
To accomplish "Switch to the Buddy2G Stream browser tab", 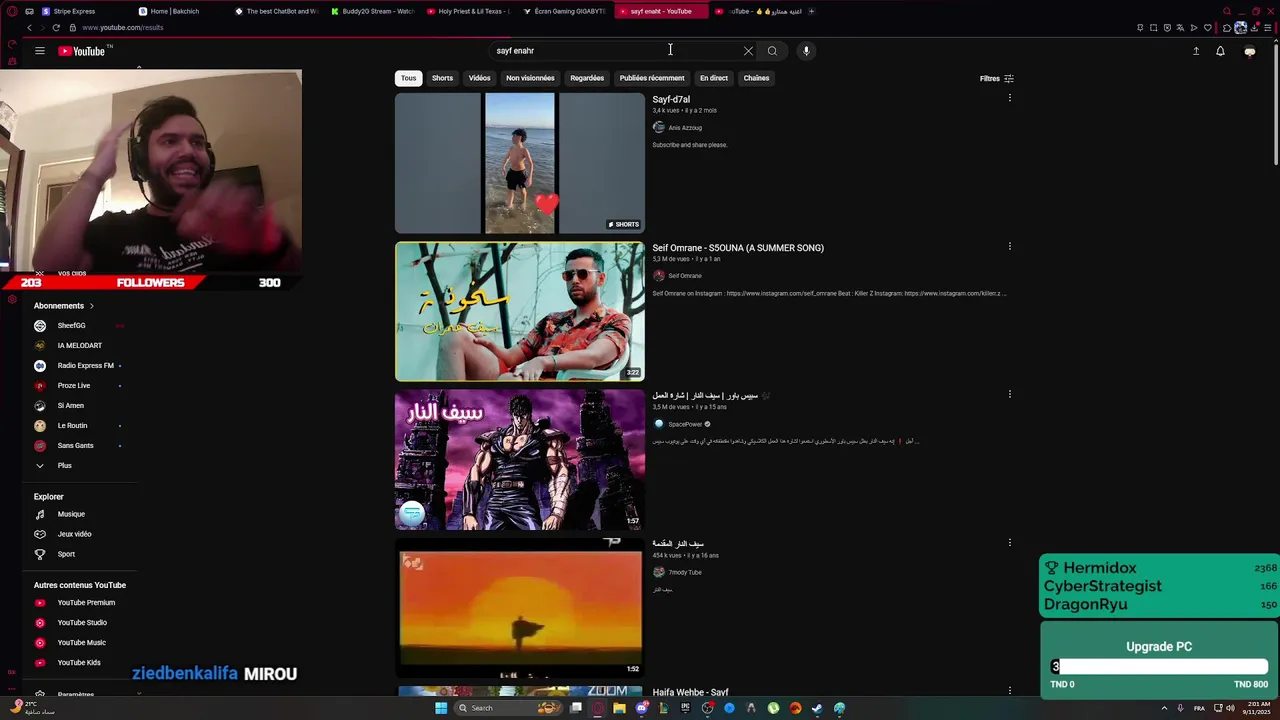I will (372, 11).
